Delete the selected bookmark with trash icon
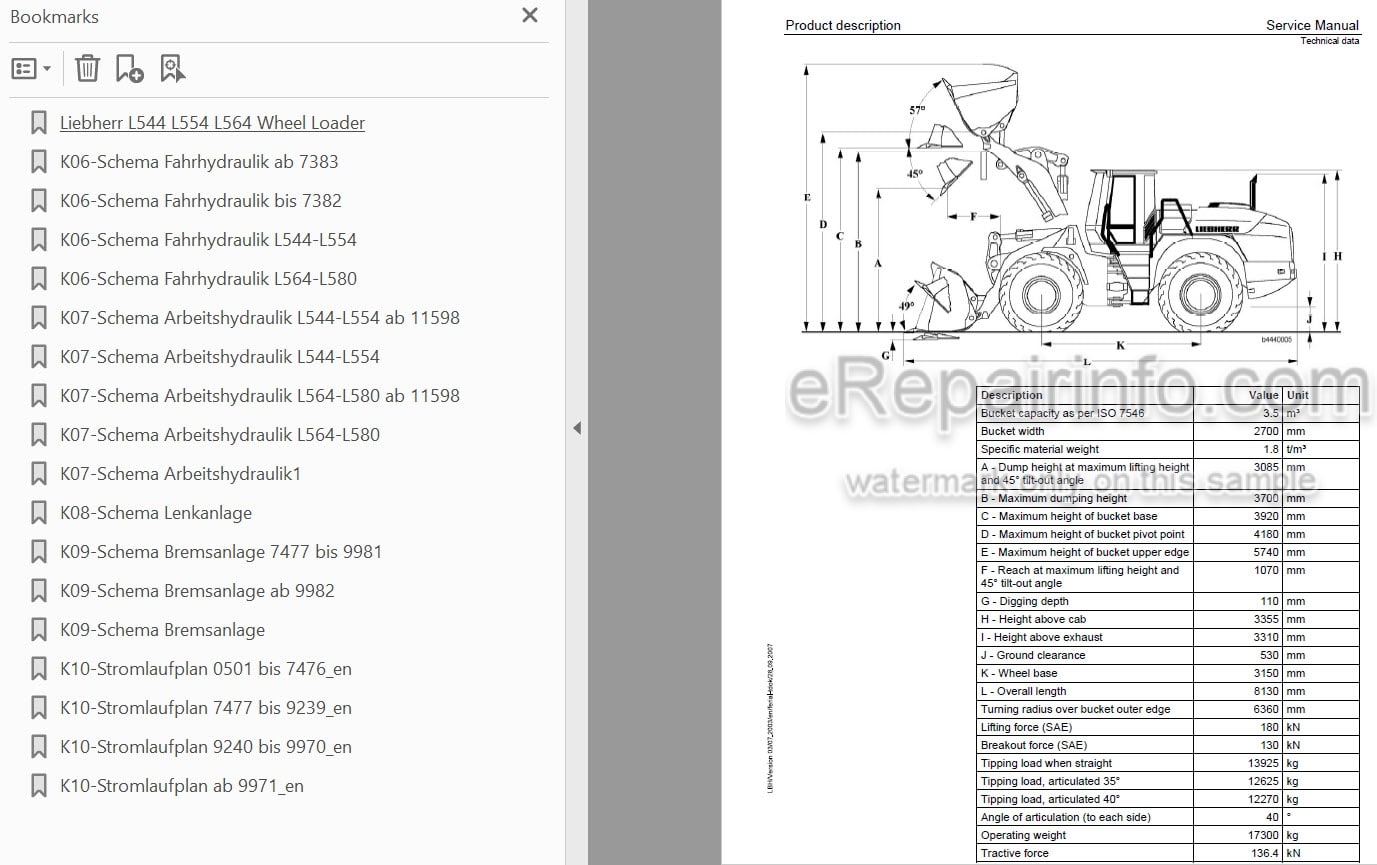The height and width of the screenshot is (865, 1377). pos(87,68)
